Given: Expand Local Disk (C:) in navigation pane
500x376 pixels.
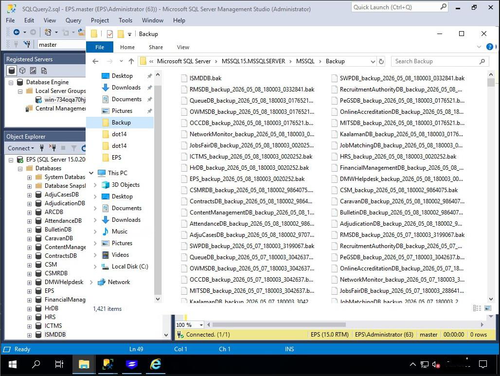Looking at the screenshot, I should point(95,267).
